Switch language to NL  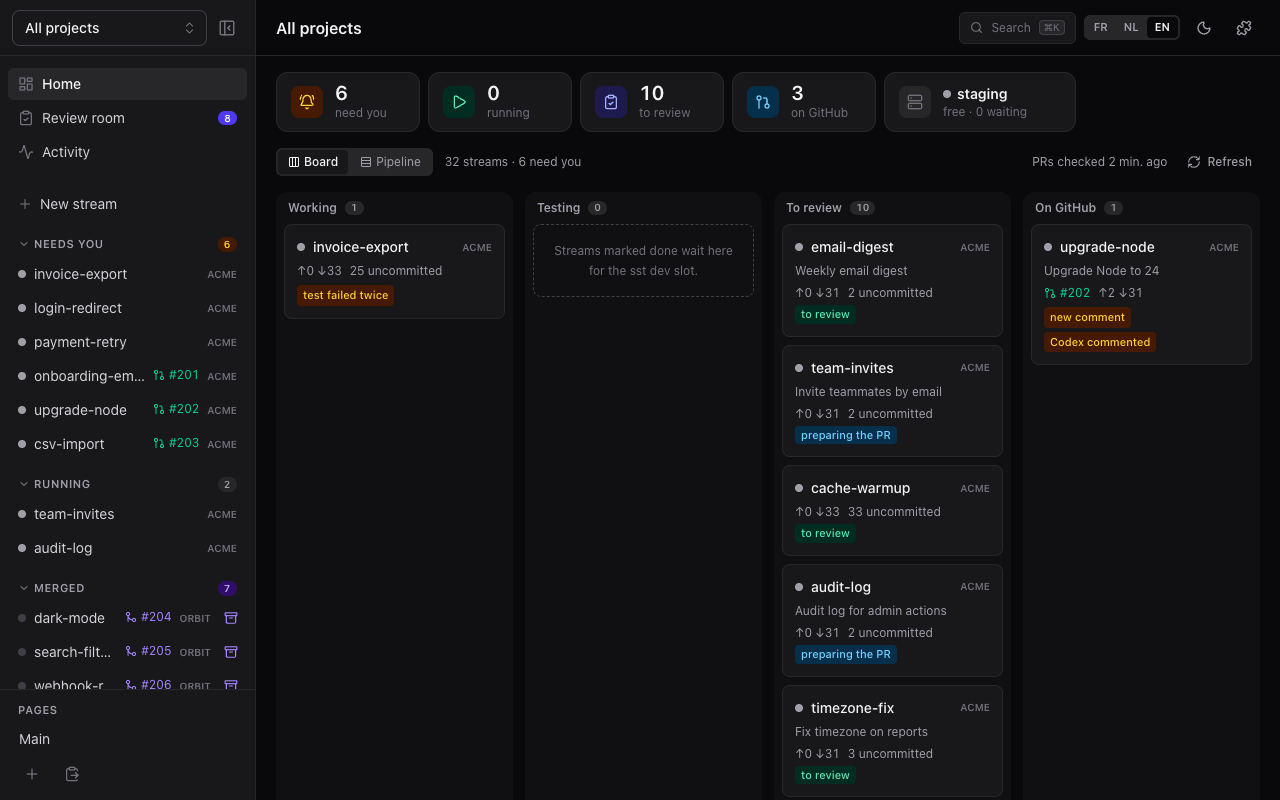pos(1131,28)
